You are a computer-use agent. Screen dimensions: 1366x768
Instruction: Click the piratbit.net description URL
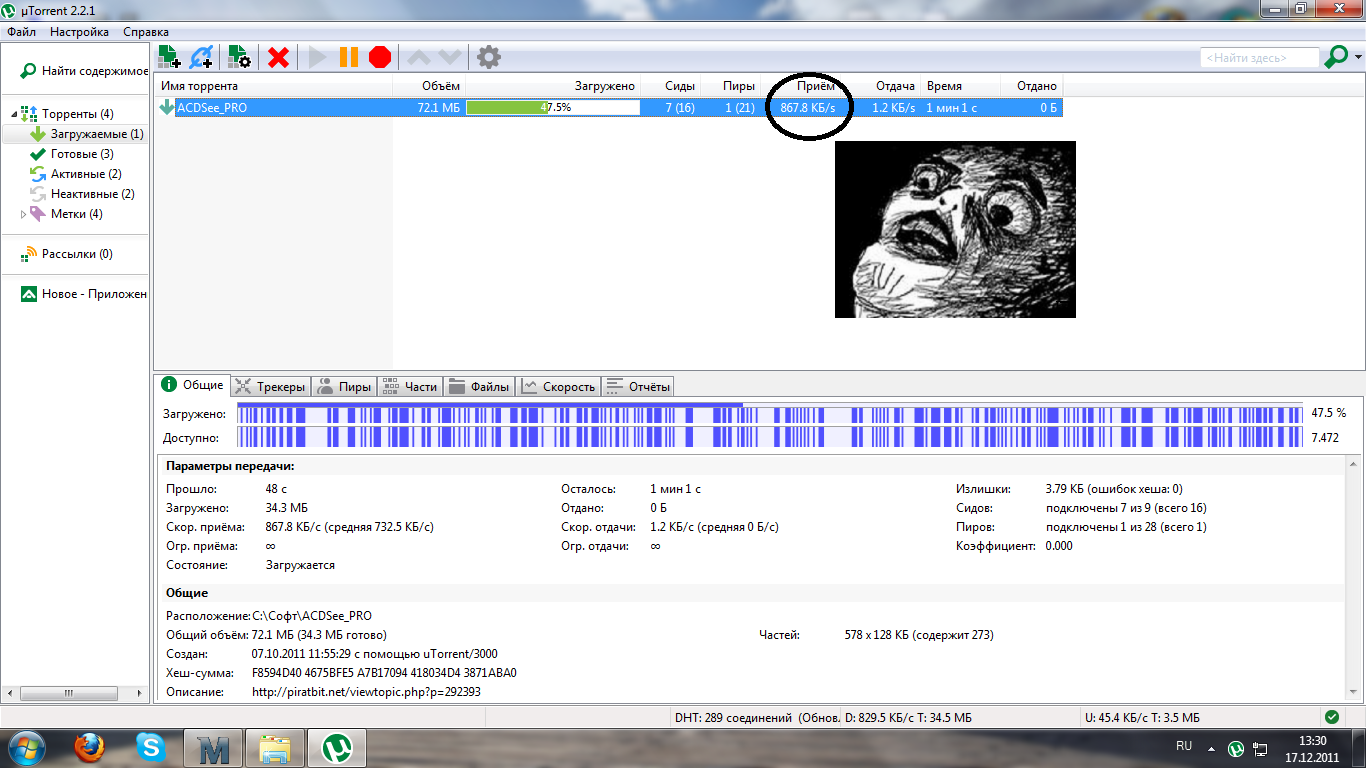tap(366, 691)
